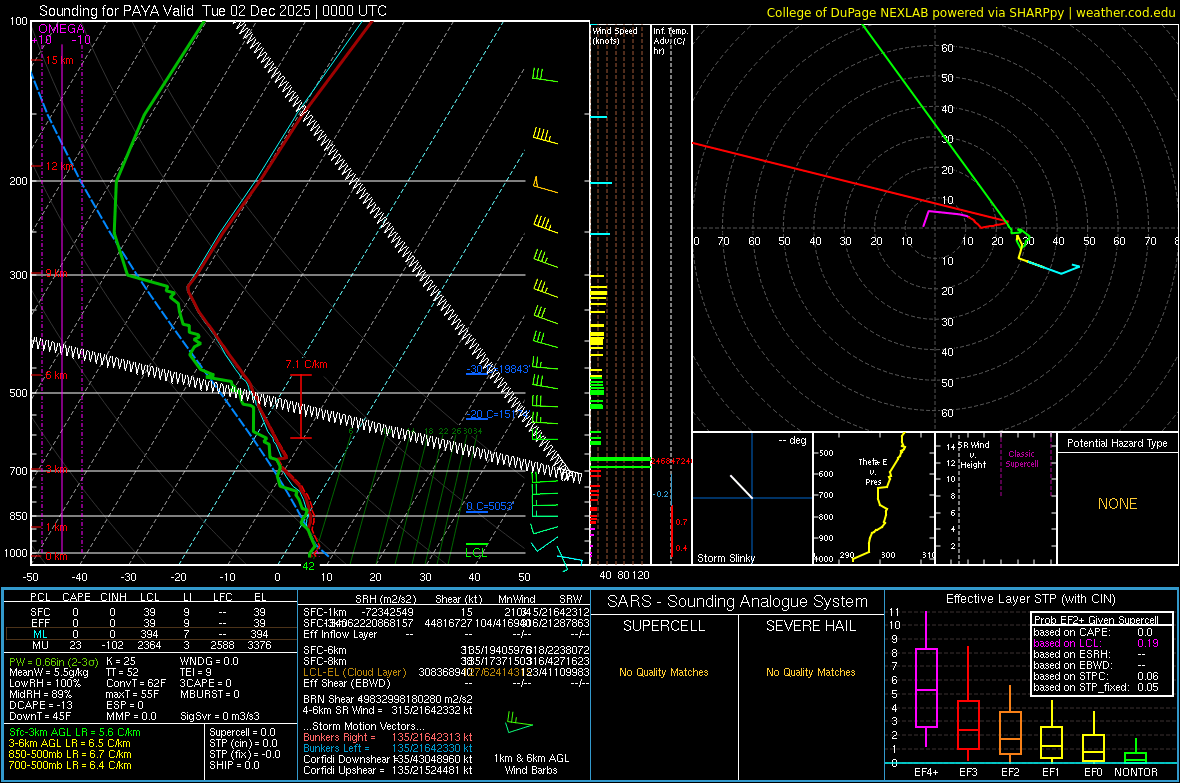Viewport: 1180px width, 783px height.
Task: Click the 700-500mb LR value
Action: tap(70, 765)
